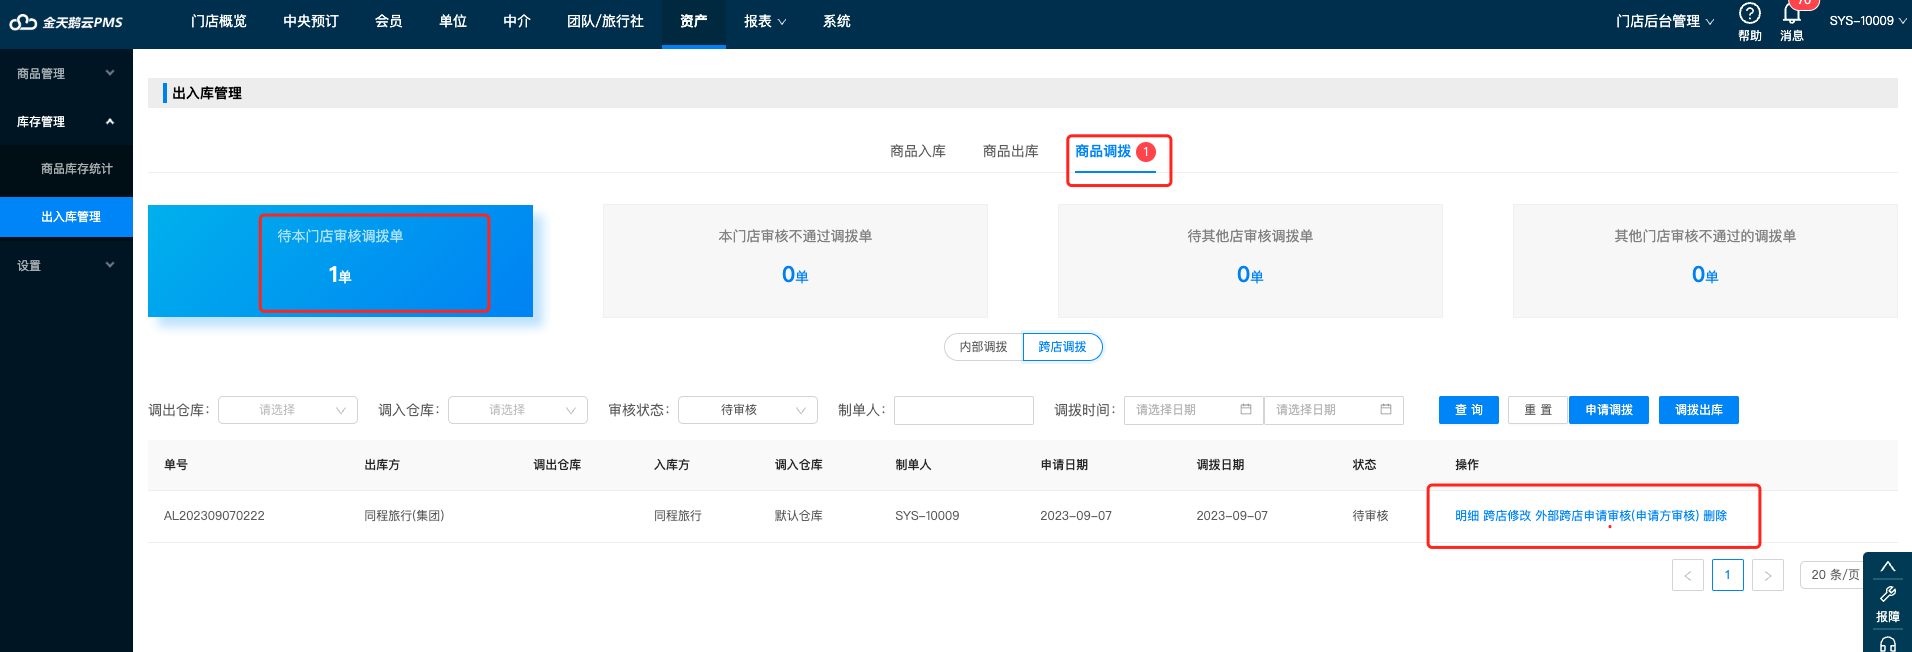This screenshot has height=652, width=1912.
Task: Open 会员 in top navigation
Action: coord(389,21)
